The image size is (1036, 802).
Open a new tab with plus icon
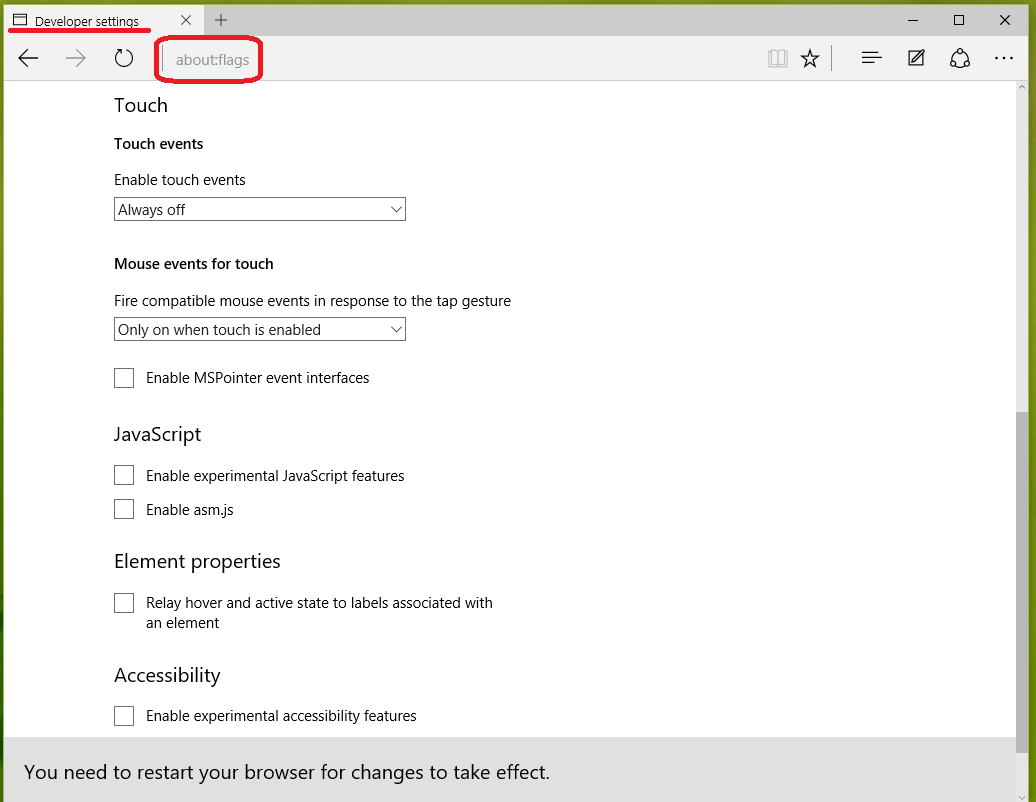coord(221,20)
